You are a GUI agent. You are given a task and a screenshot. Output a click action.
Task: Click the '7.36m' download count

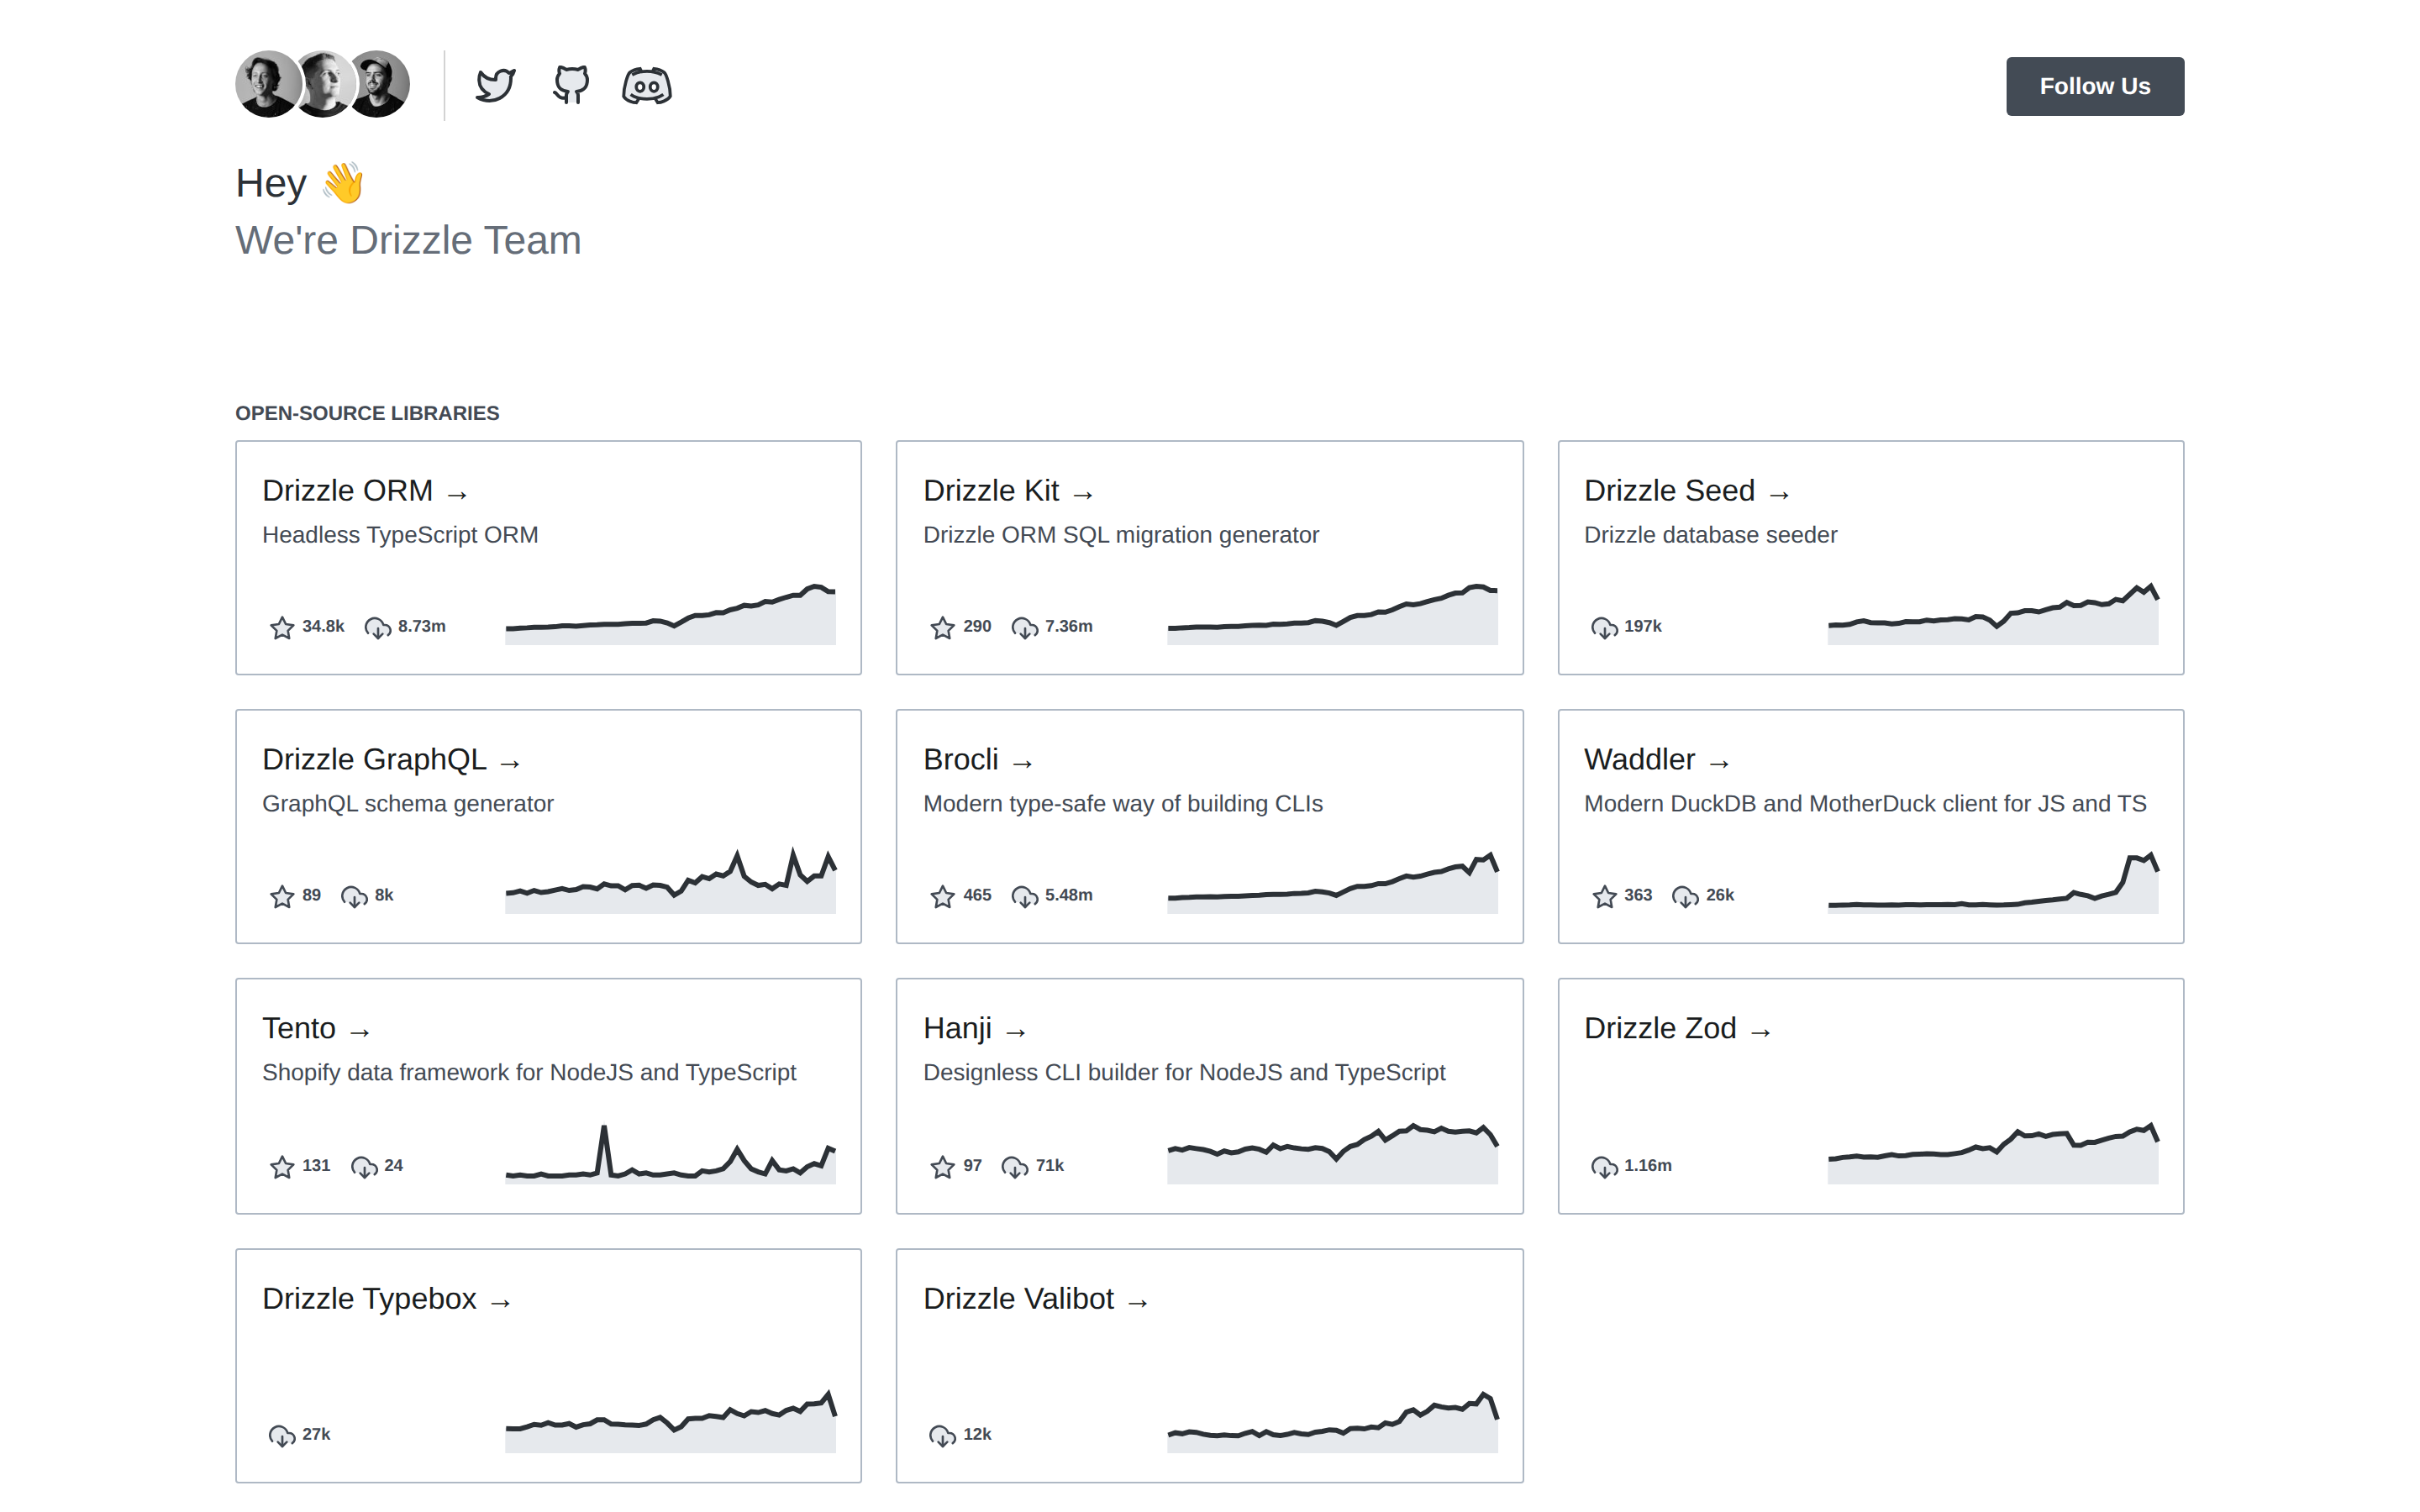pyautogui.click(x=1069, y=626)
